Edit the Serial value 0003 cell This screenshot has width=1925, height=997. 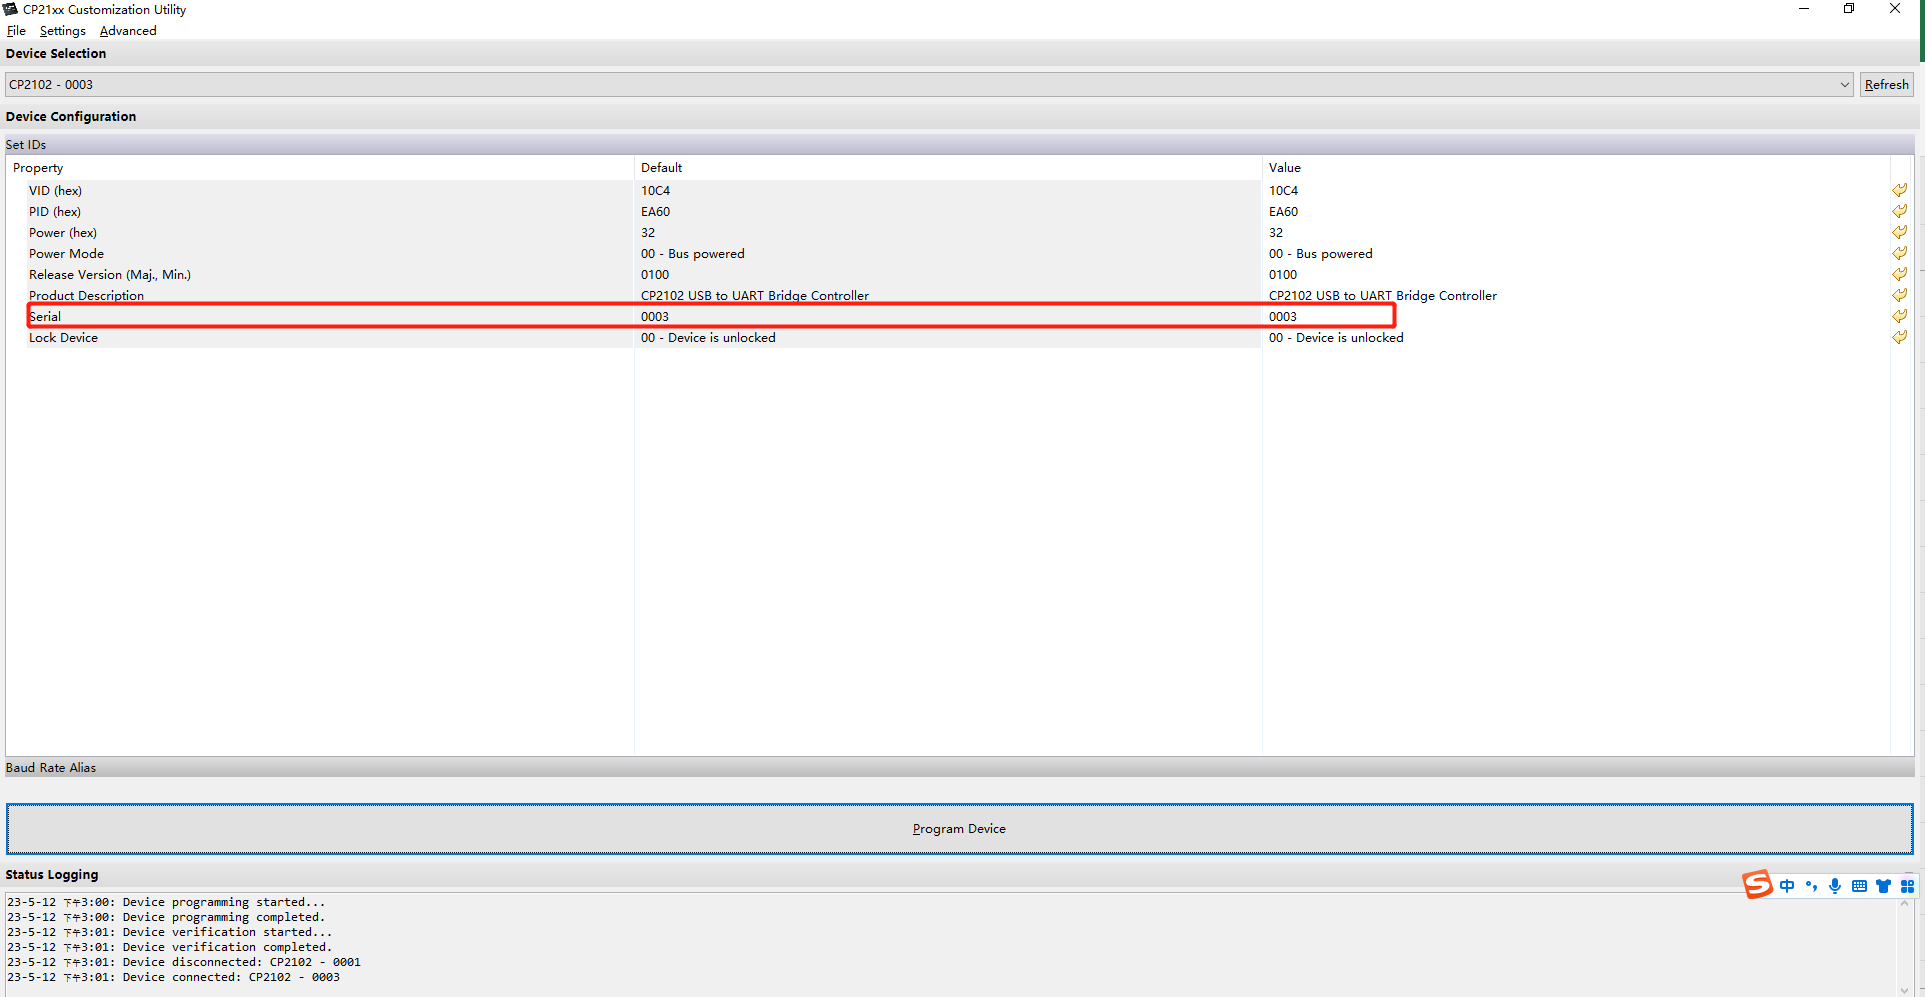tap(1576, 316)
